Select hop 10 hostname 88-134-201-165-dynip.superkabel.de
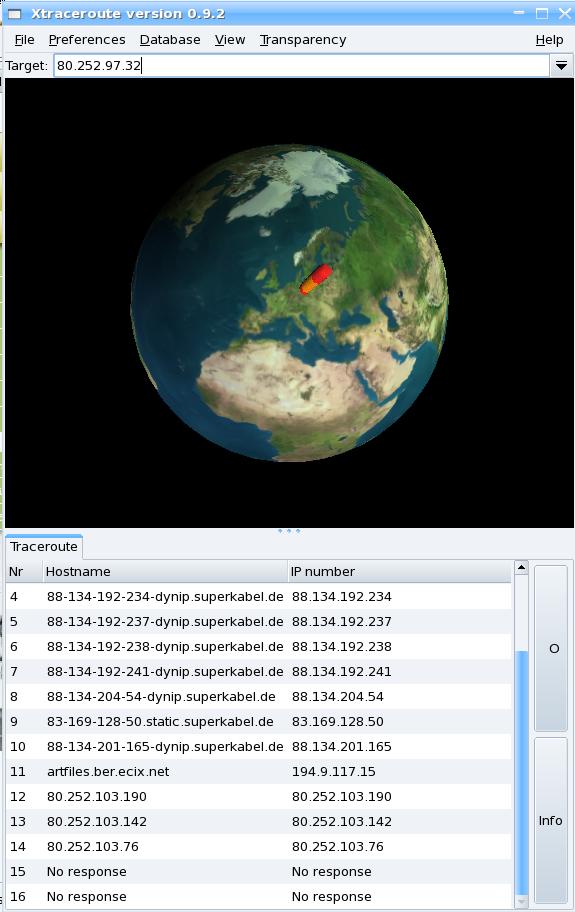 tap(165, 747)
